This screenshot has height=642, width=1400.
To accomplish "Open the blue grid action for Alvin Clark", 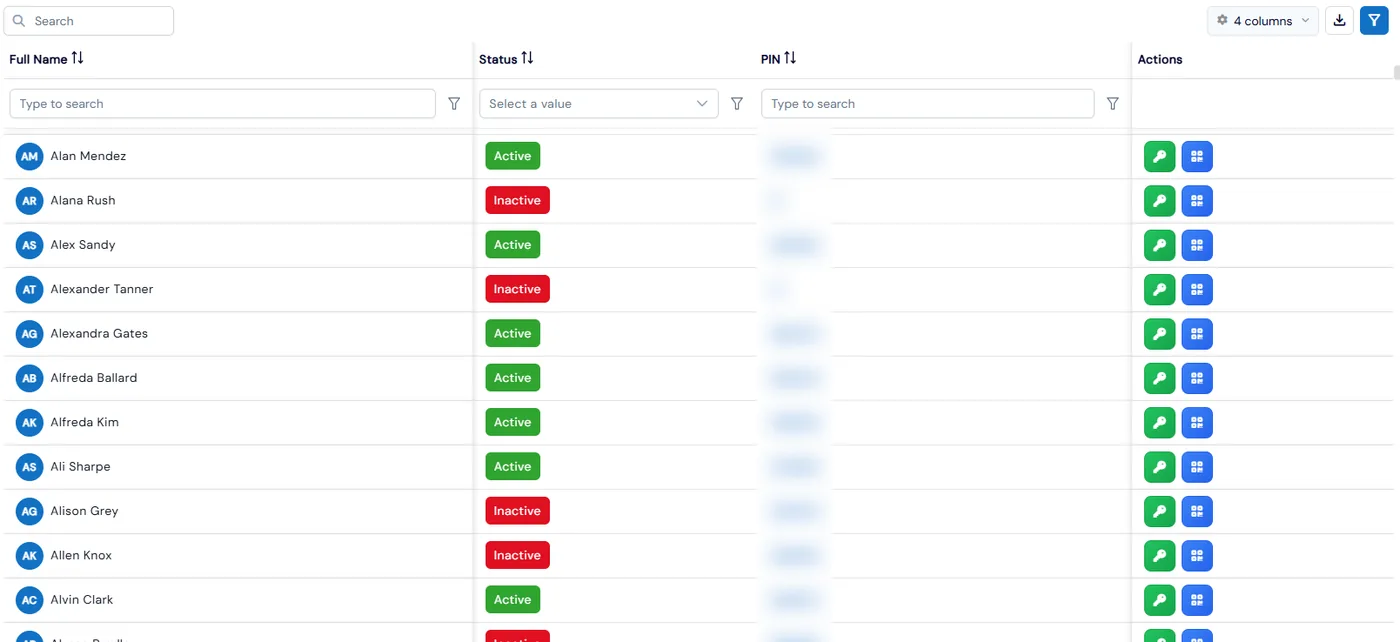I will [x=1197, y=600].
